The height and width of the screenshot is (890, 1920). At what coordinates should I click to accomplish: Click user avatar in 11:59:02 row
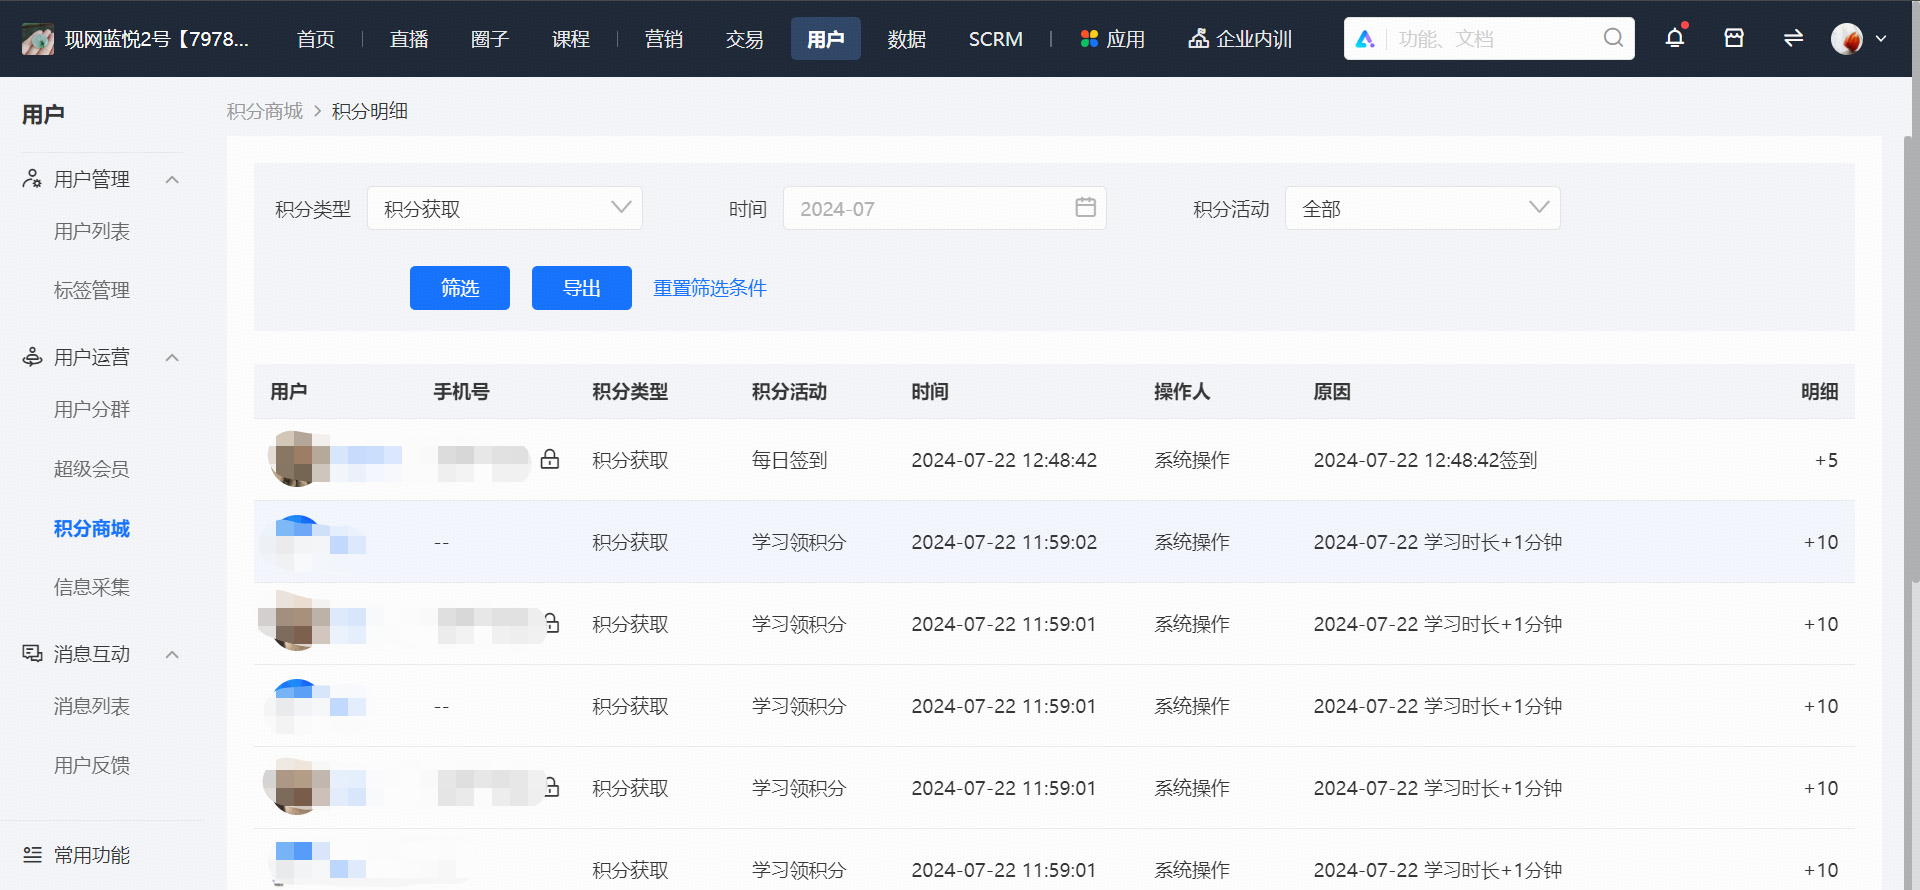[x=297, y=541]
